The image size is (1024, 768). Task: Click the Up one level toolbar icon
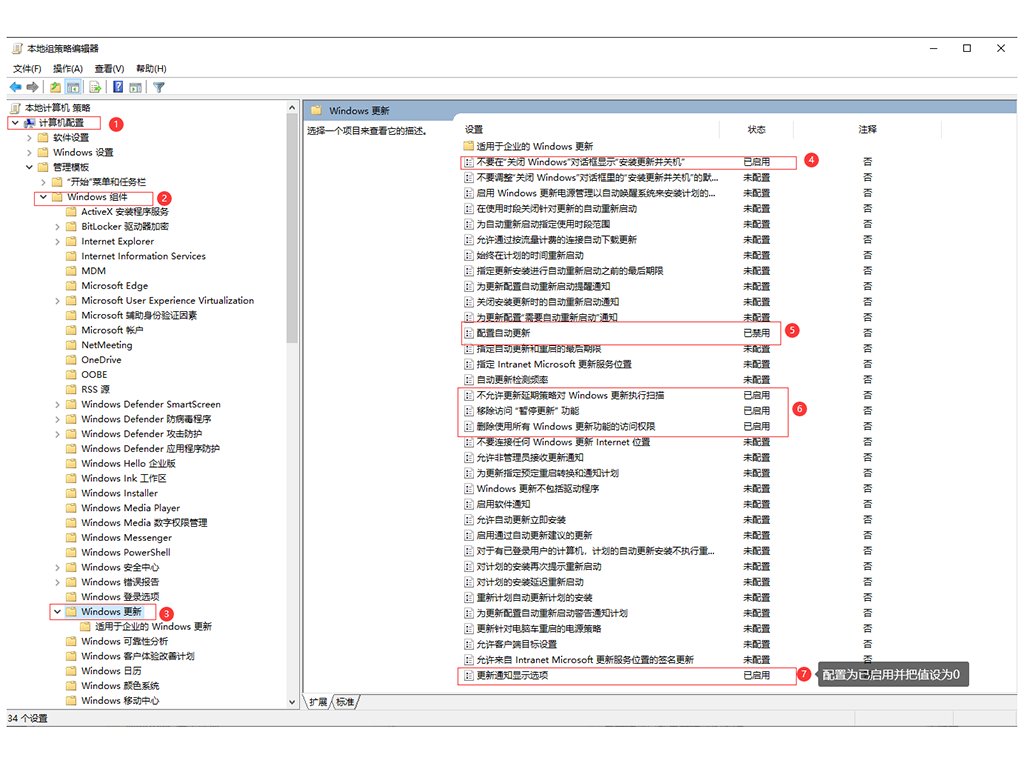[56, 87]
